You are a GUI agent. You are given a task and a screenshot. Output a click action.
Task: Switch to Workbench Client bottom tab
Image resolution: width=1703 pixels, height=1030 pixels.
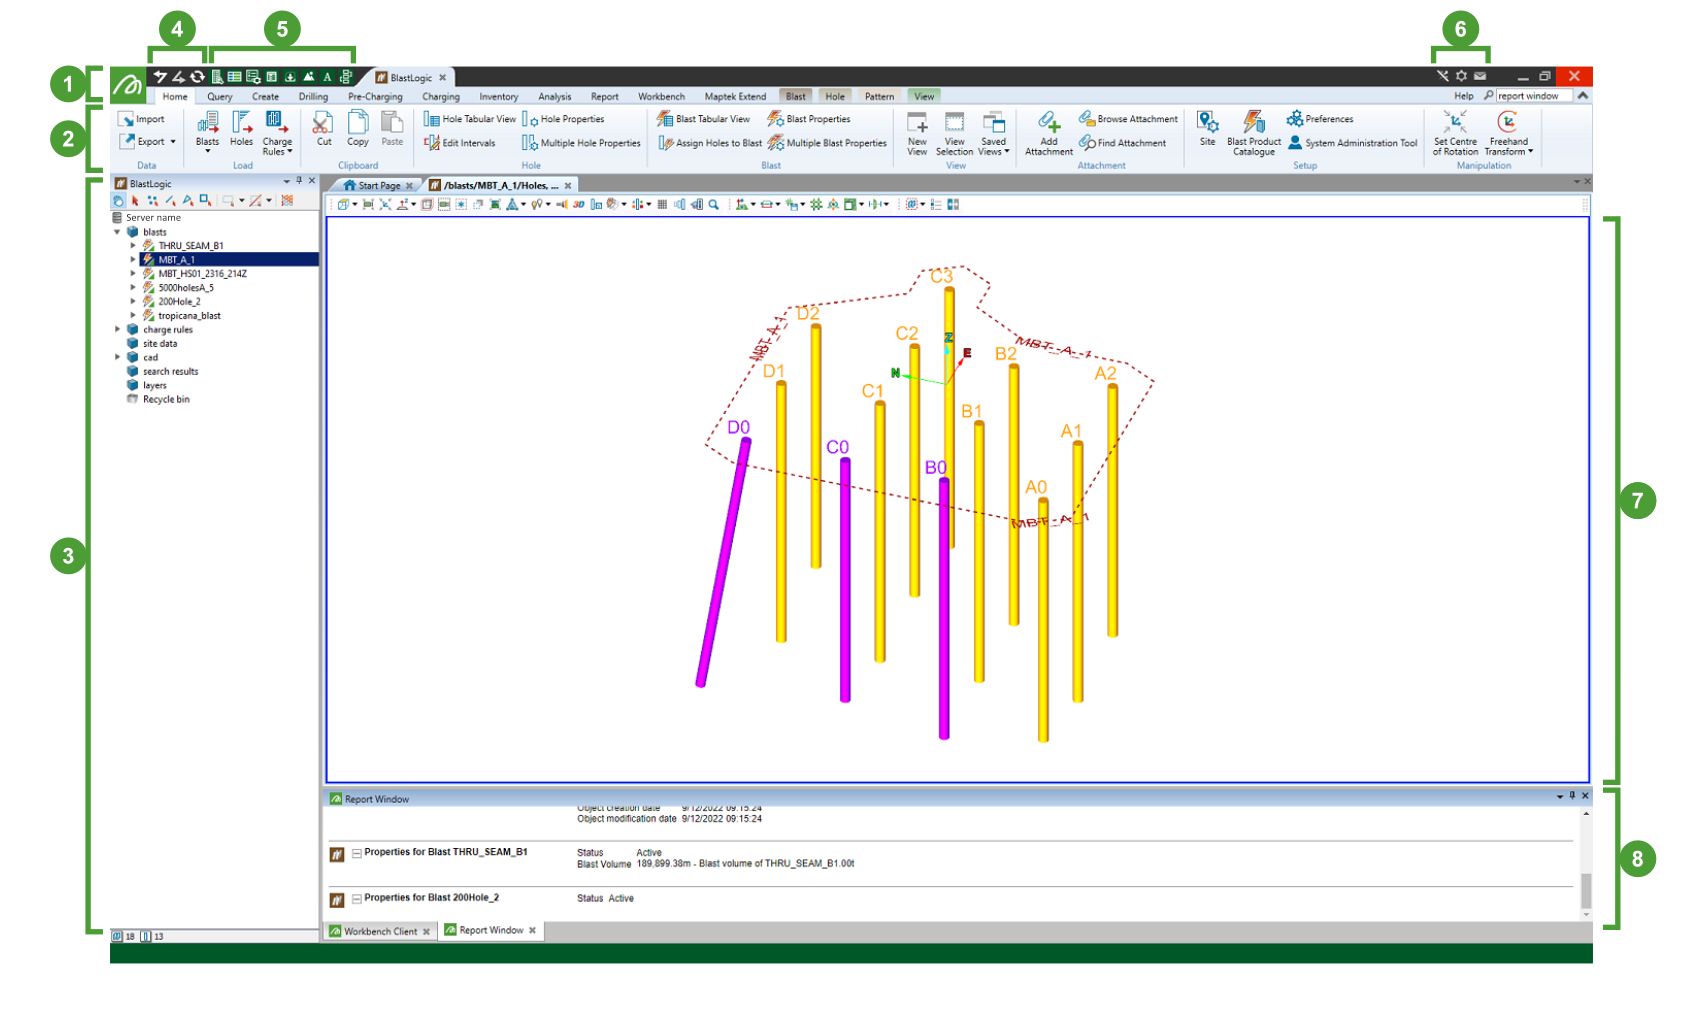point(380,931)
